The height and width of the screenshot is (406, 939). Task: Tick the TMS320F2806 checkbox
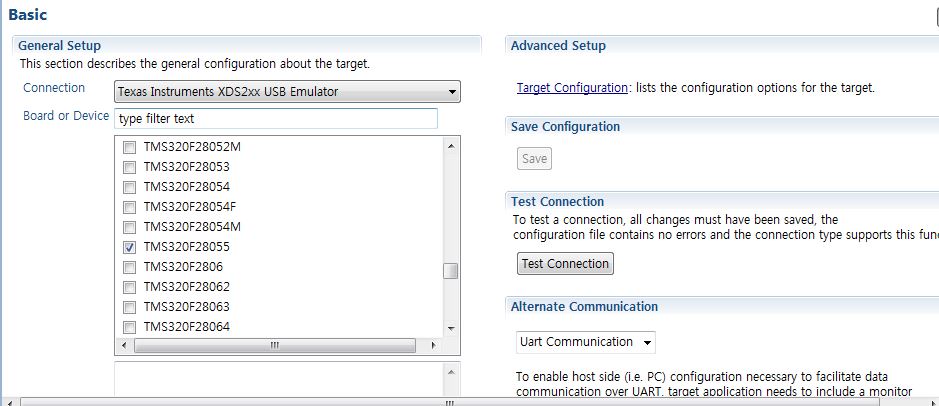(129, 267)
